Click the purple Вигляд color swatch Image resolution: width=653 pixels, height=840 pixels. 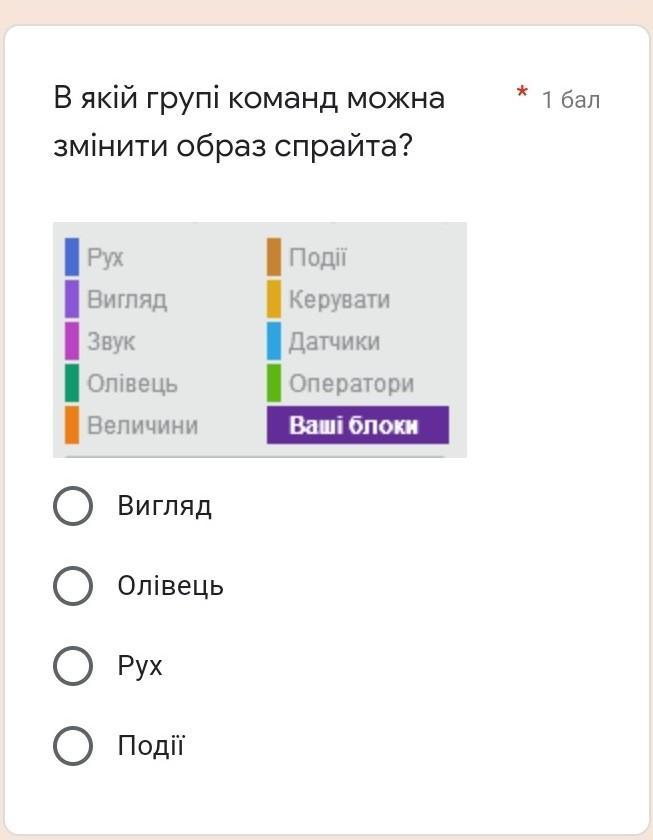click(x=72, y=299)
